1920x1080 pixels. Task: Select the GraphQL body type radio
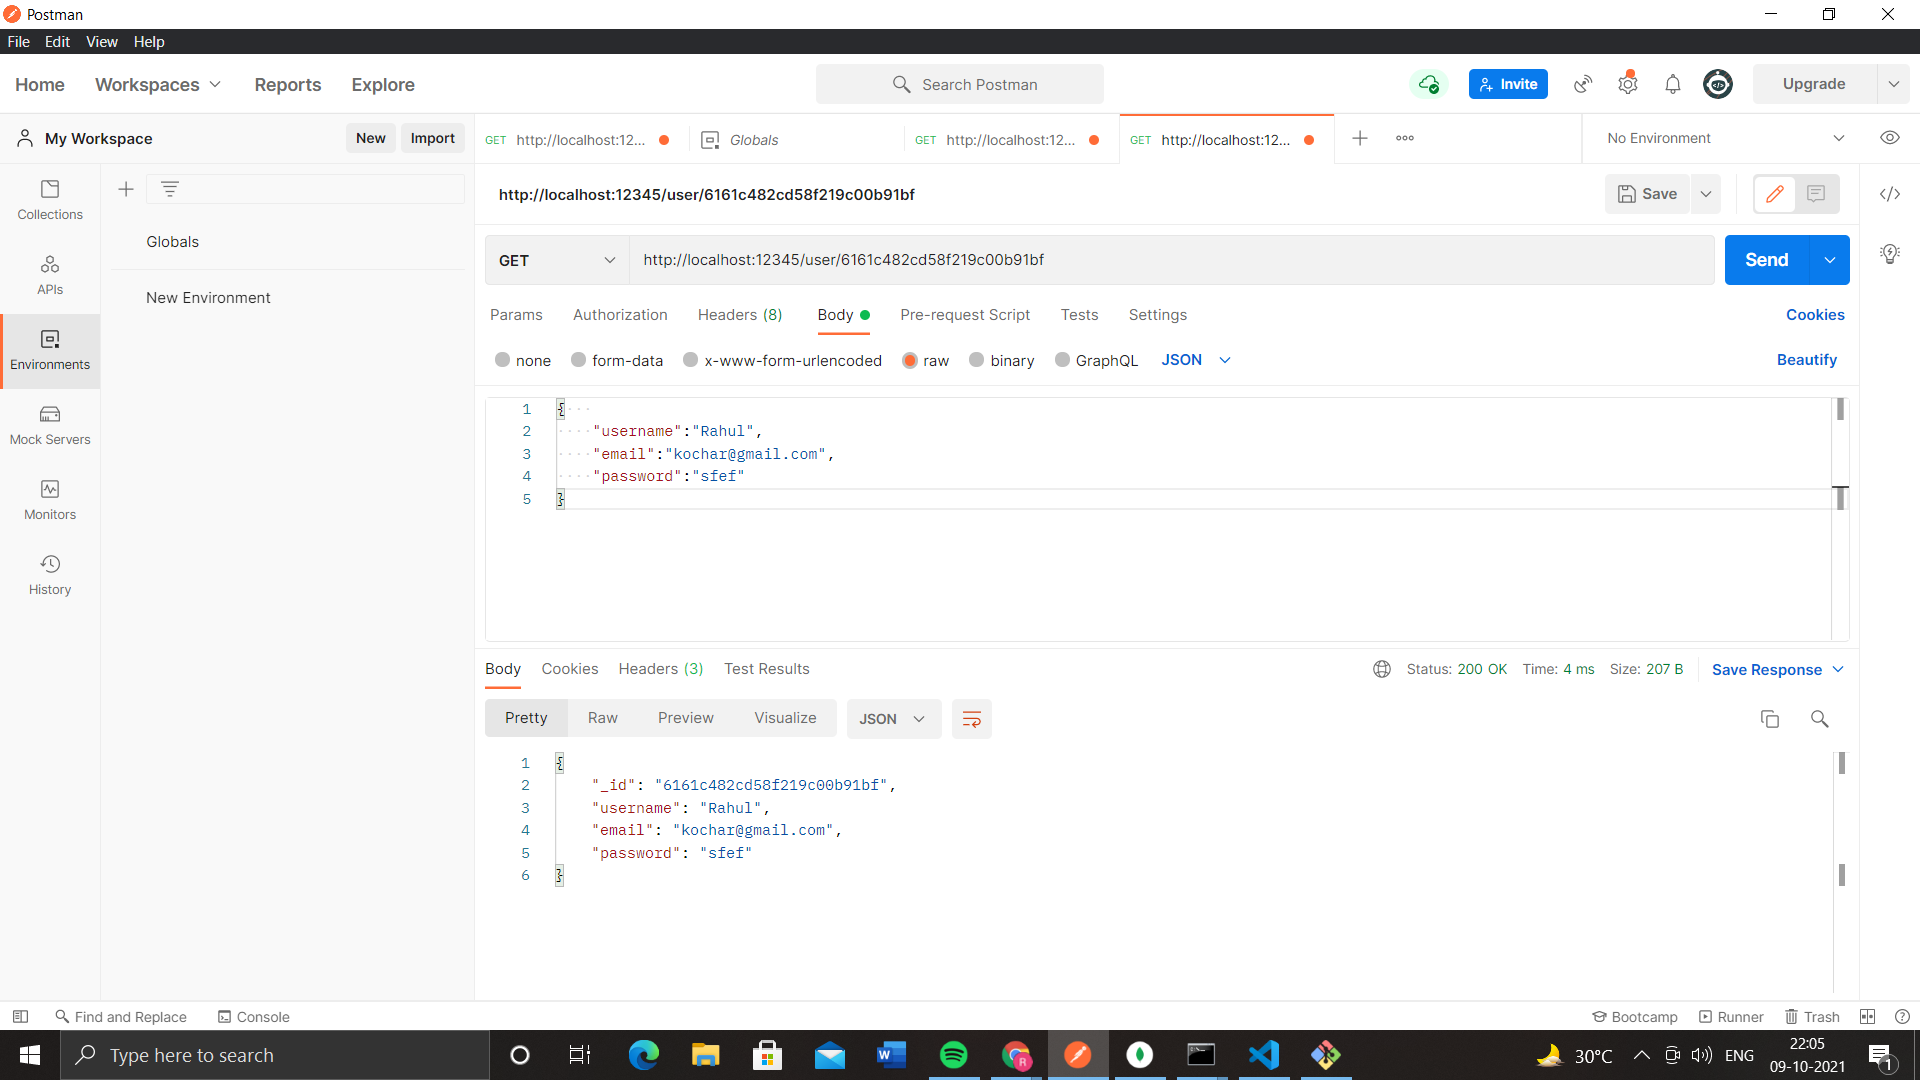pyautogui.click(x=1063, y=360)
